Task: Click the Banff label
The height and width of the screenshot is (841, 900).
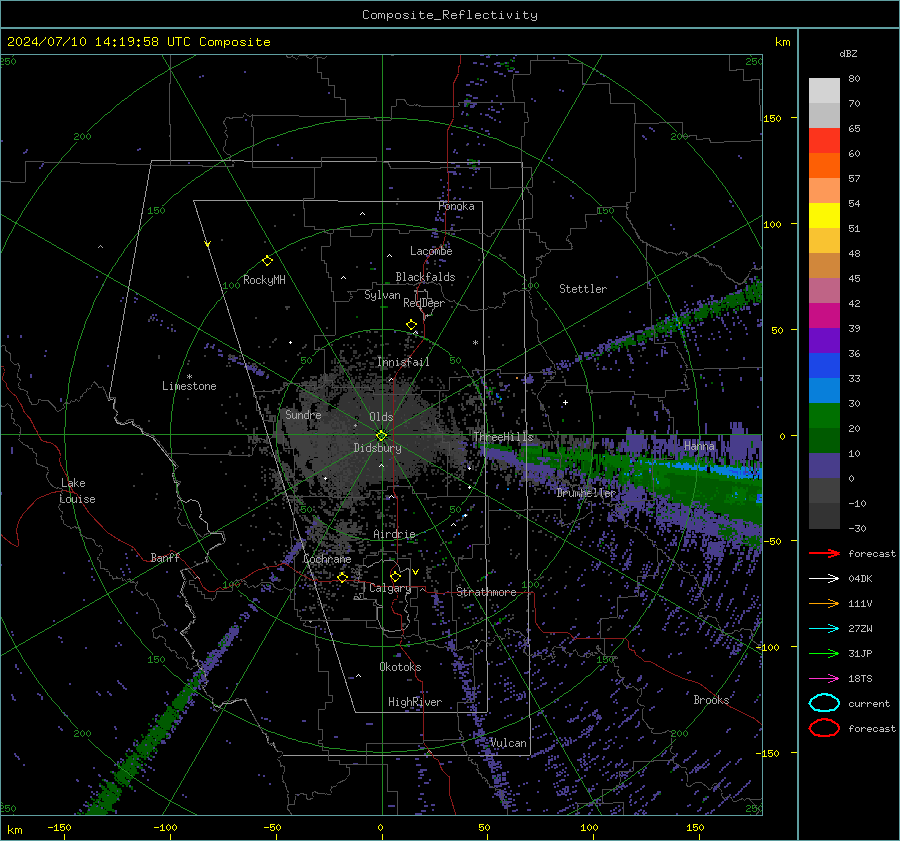Action: click(165, 557)
